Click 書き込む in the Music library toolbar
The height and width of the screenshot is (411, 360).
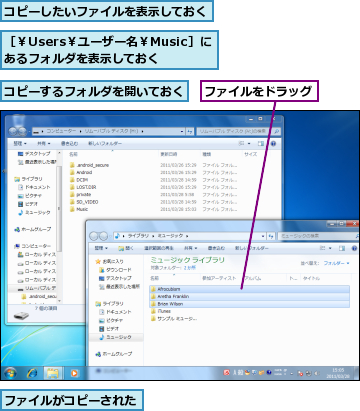coord(216,248)
